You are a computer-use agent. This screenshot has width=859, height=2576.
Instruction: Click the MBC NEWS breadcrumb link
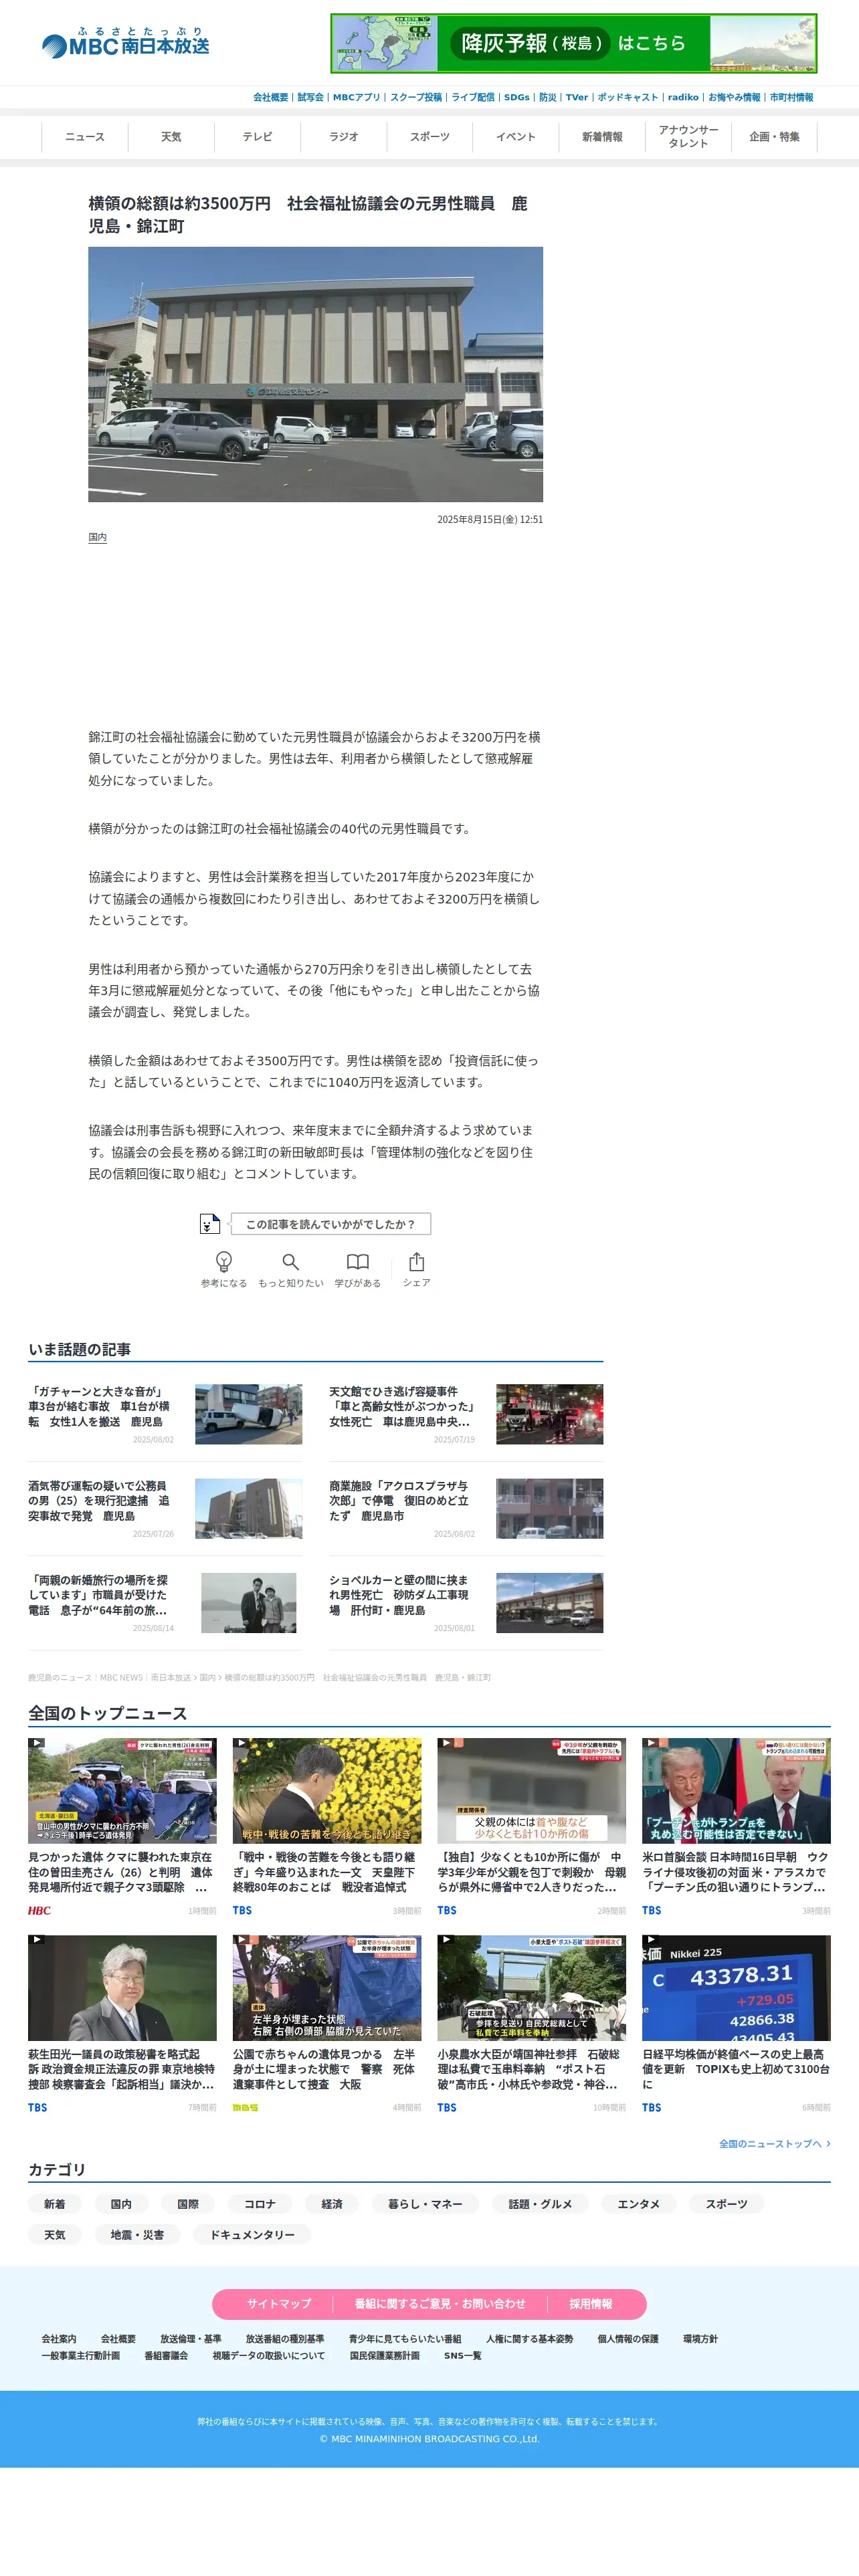tap(121, 1677)
